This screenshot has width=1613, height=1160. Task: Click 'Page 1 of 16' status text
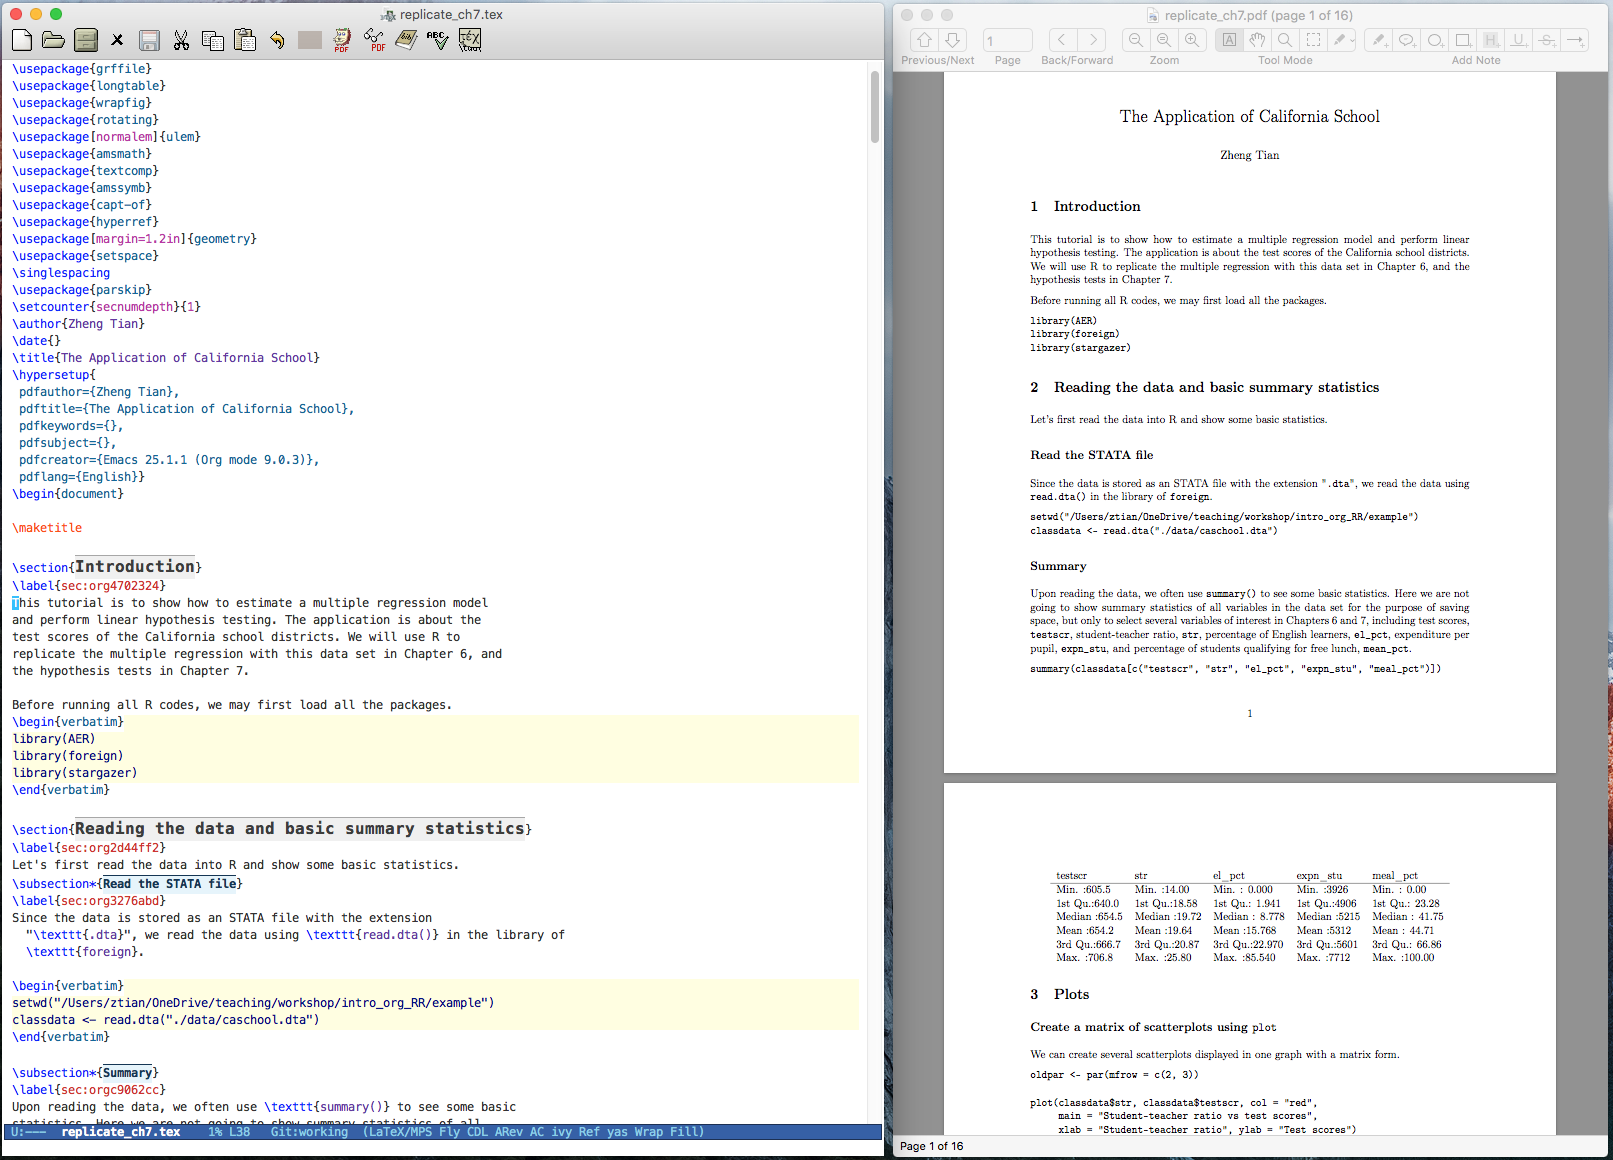(931, 1146)
